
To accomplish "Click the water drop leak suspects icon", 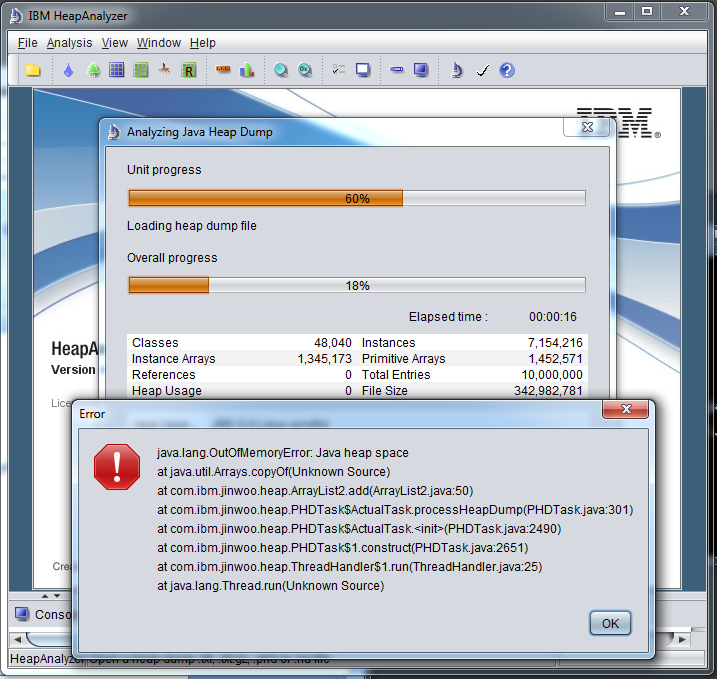I will pos(69,70).
